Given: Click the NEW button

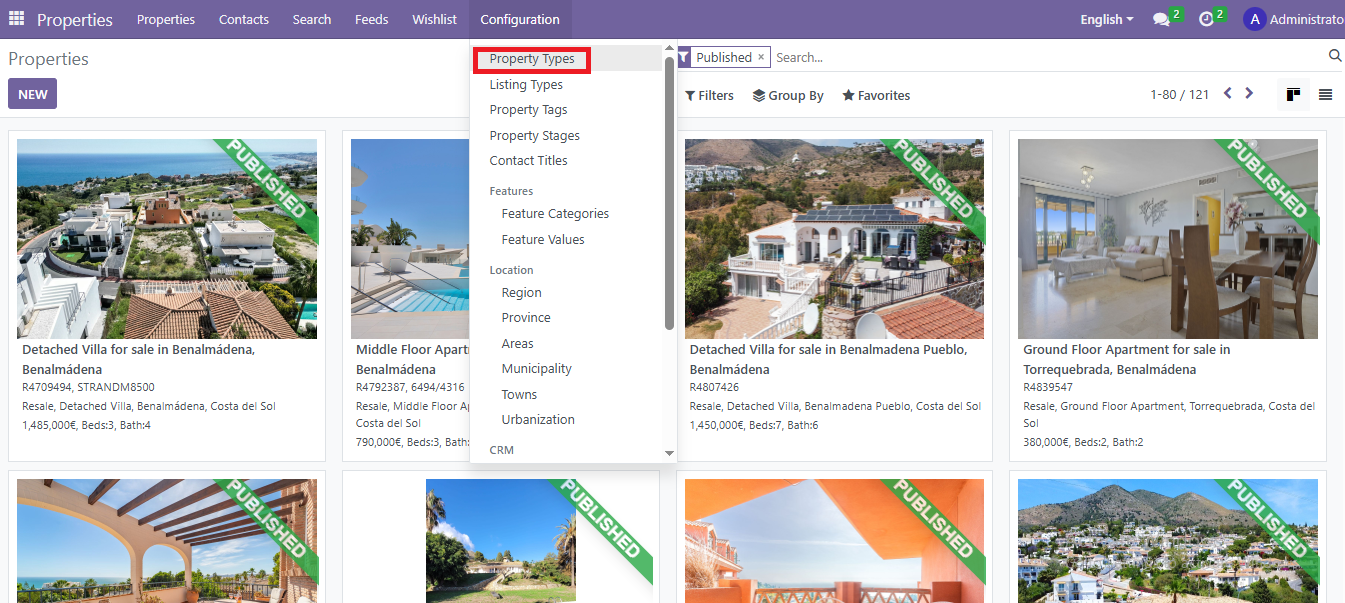Looking at the screenshot, I should [32, 94].
